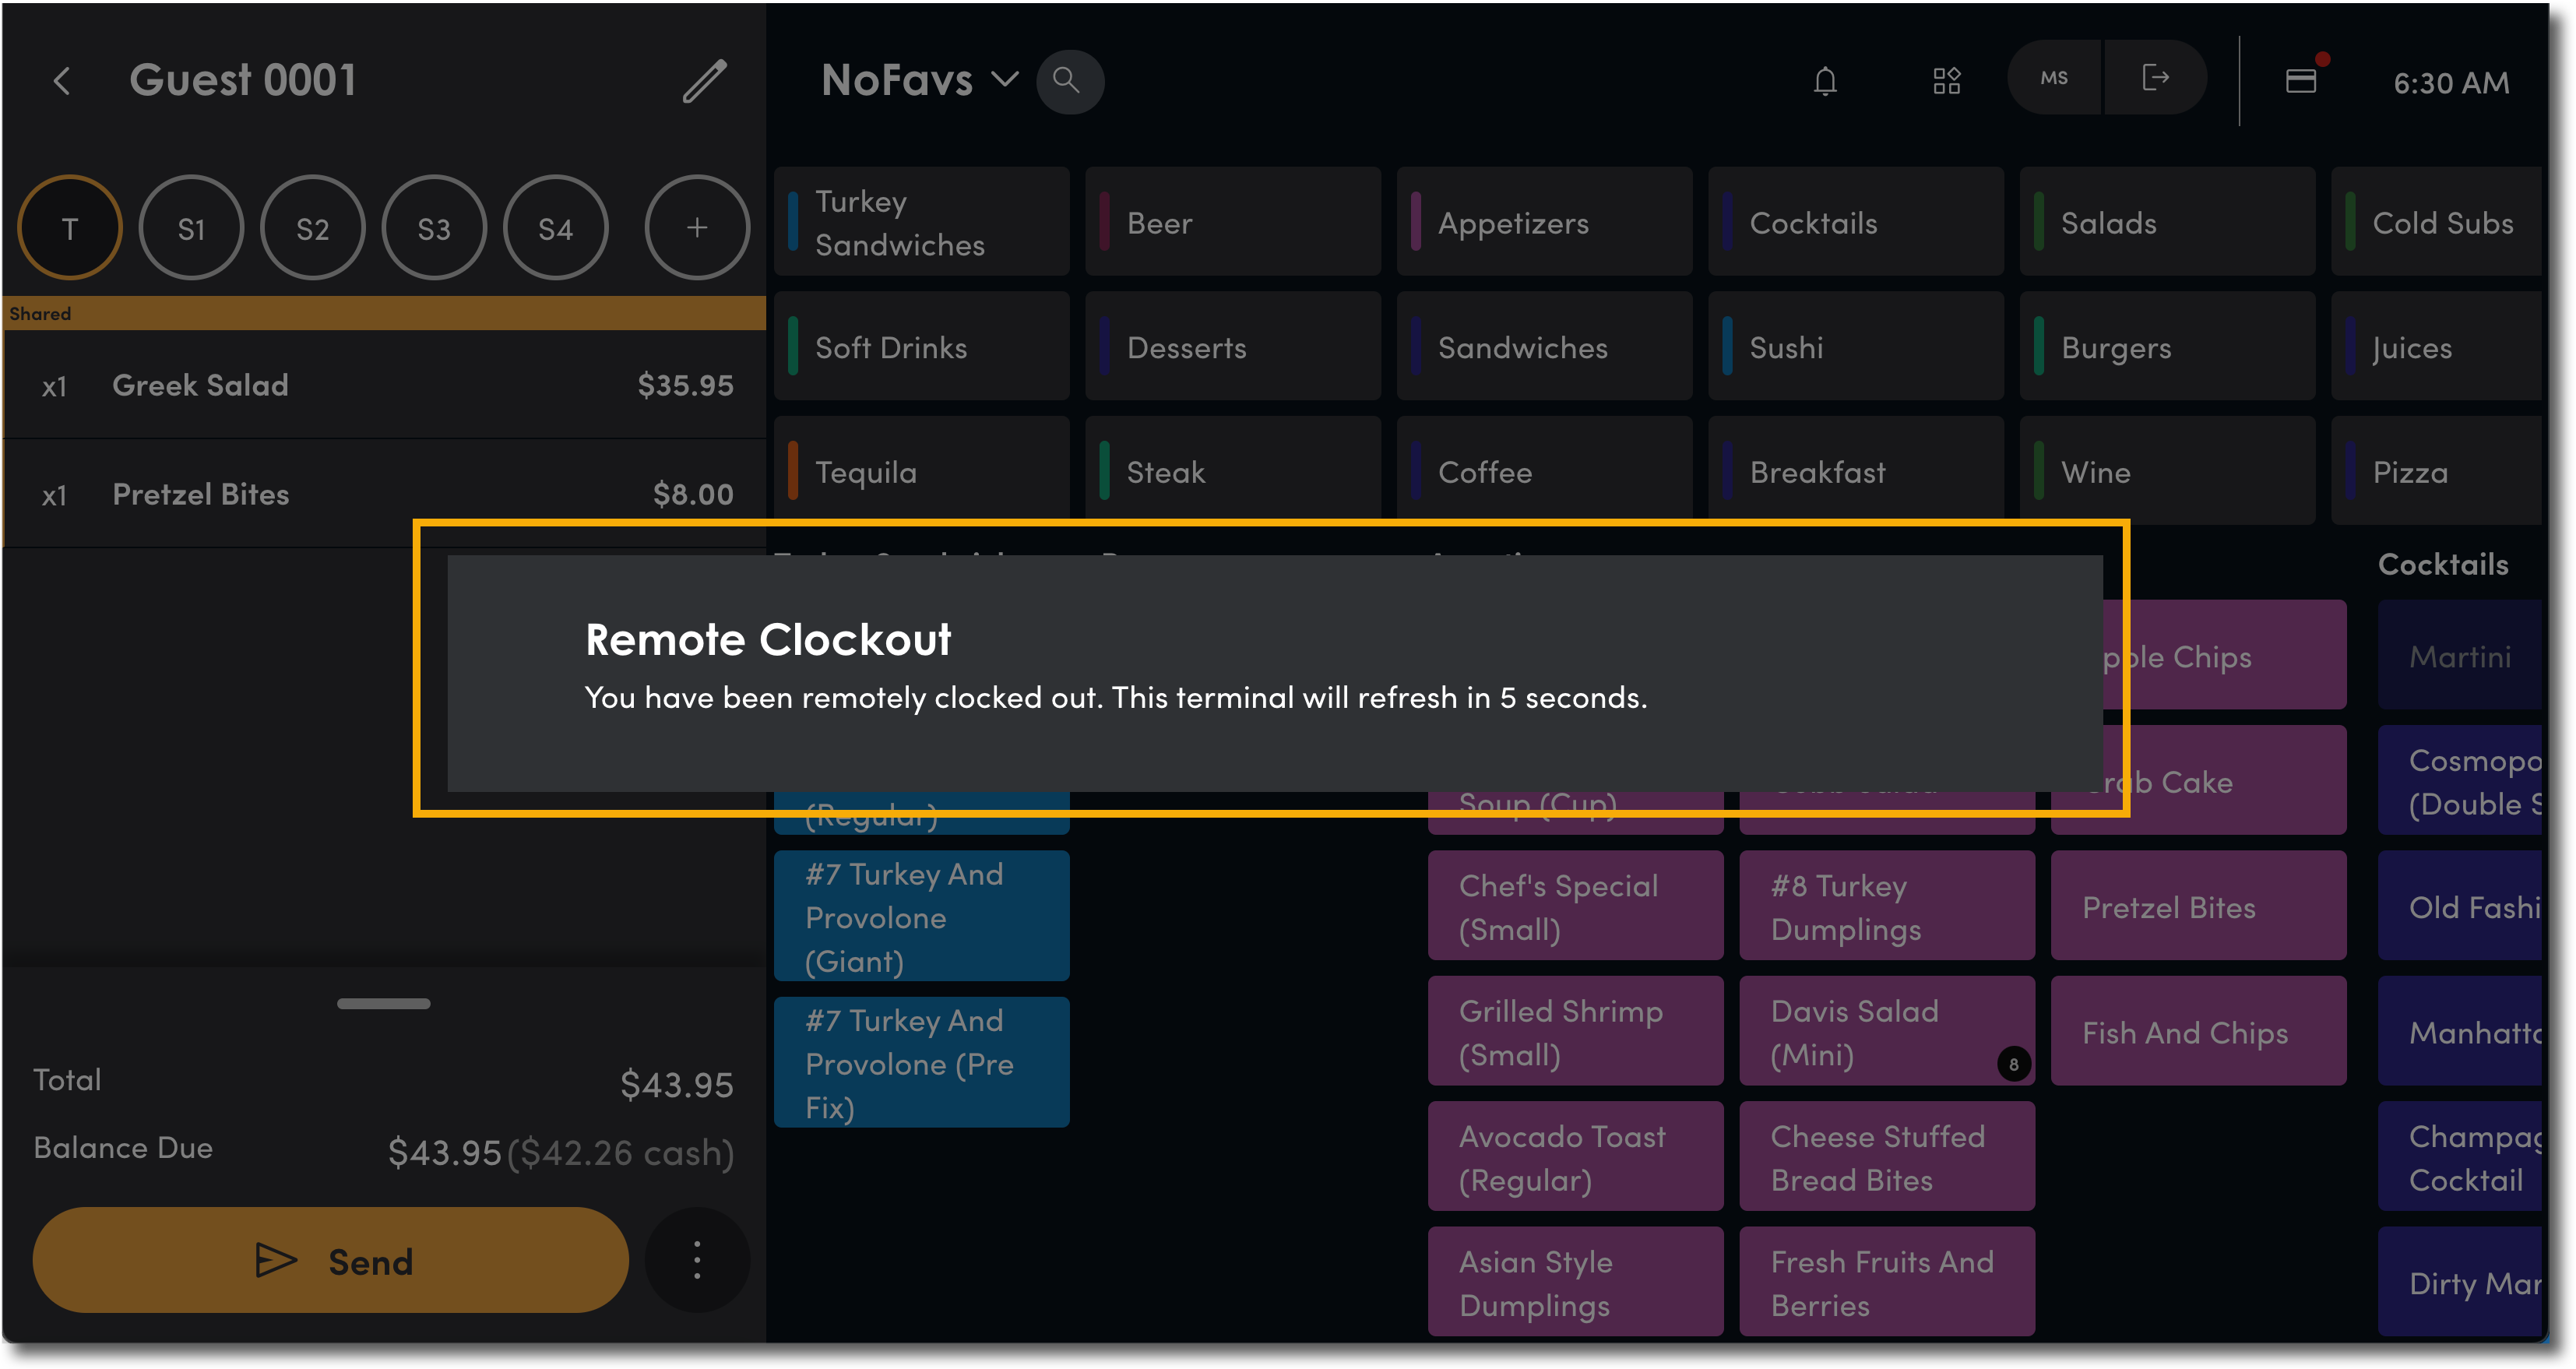Open Turkey Sandwiches category

pyautogui.click(x=921, y=222)
